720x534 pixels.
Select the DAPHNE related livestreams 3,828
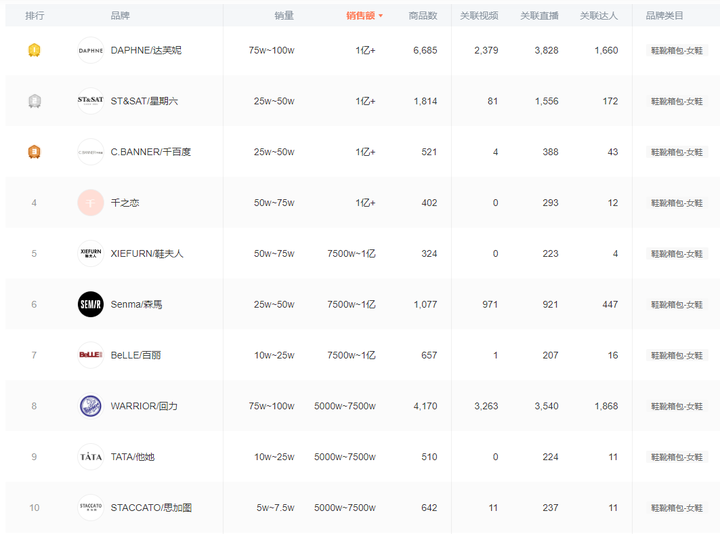(x=546, y=51)
